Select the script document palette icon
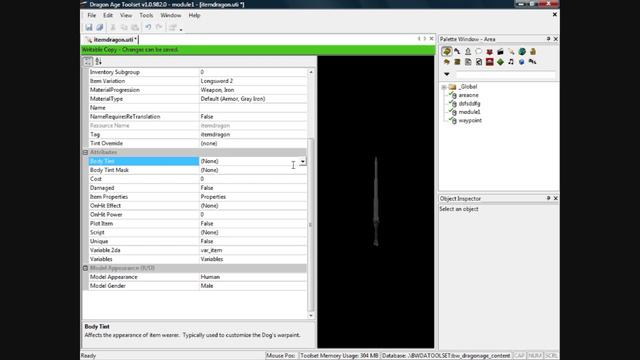Viewport: 640px width, 360px height. (x=468, y=62)
